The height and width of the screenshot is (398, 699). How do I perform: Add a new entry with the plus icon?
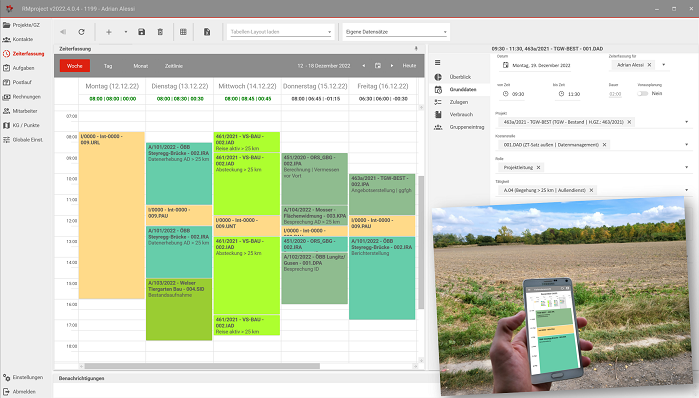pyautogui.click(x=108, y=32)
